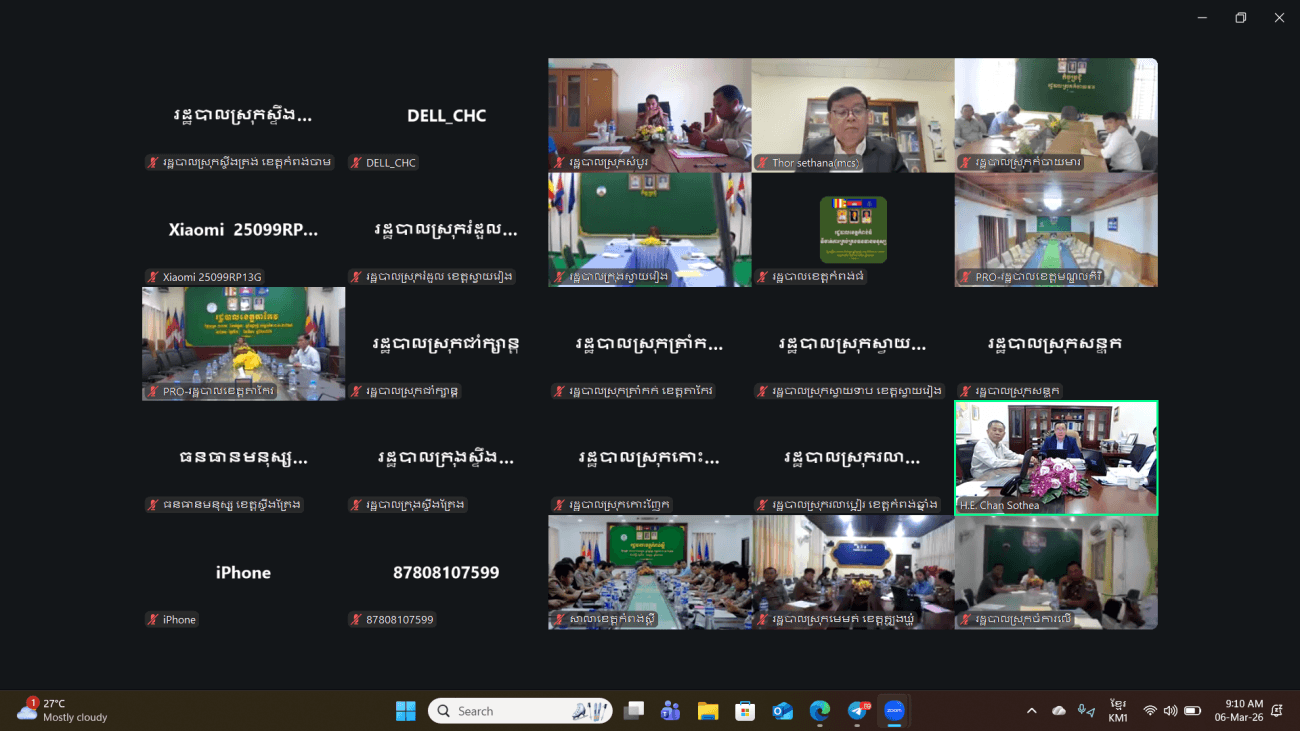
Task: Select the H.E. Chan Sothea video tile
Action: pyautogui.click(x=1056, y=458)
